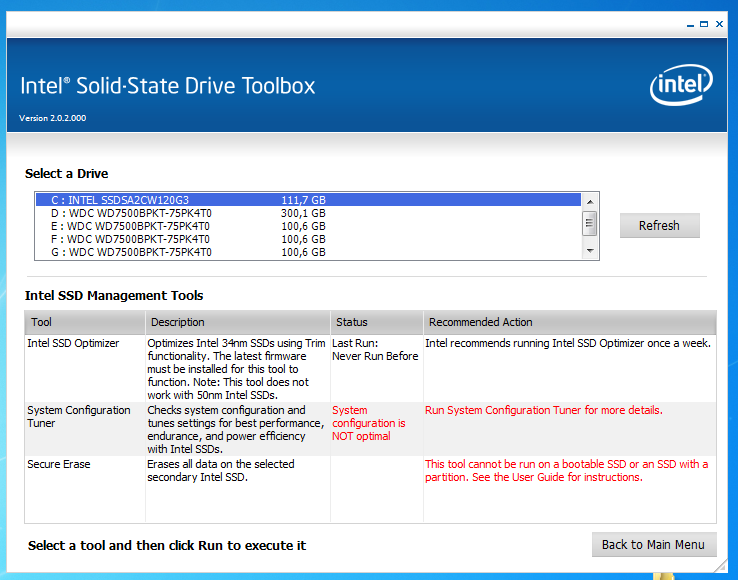738x580 pixels.
Task: Click 'Never Run Before' status text
Action: [x=375, y=356]
